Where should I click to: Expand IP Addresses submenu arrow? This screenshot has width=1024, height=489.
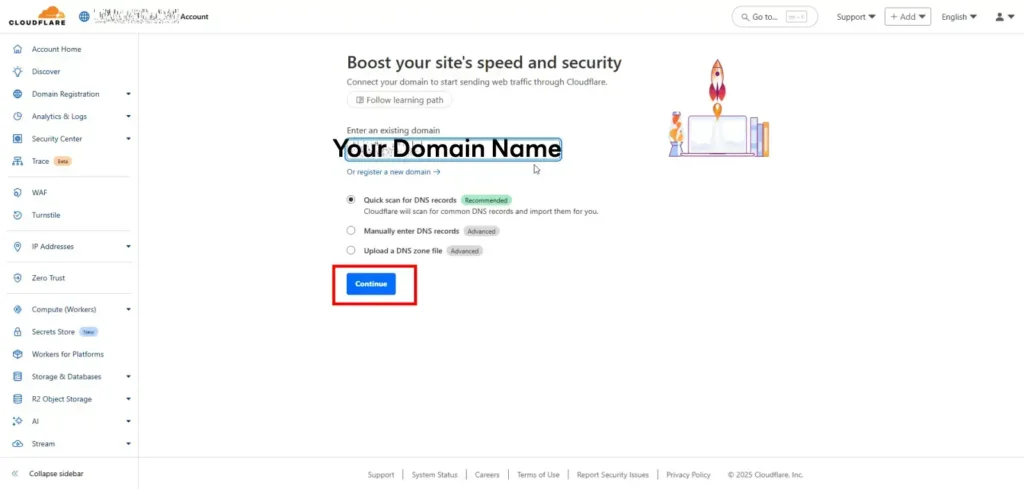129,247
